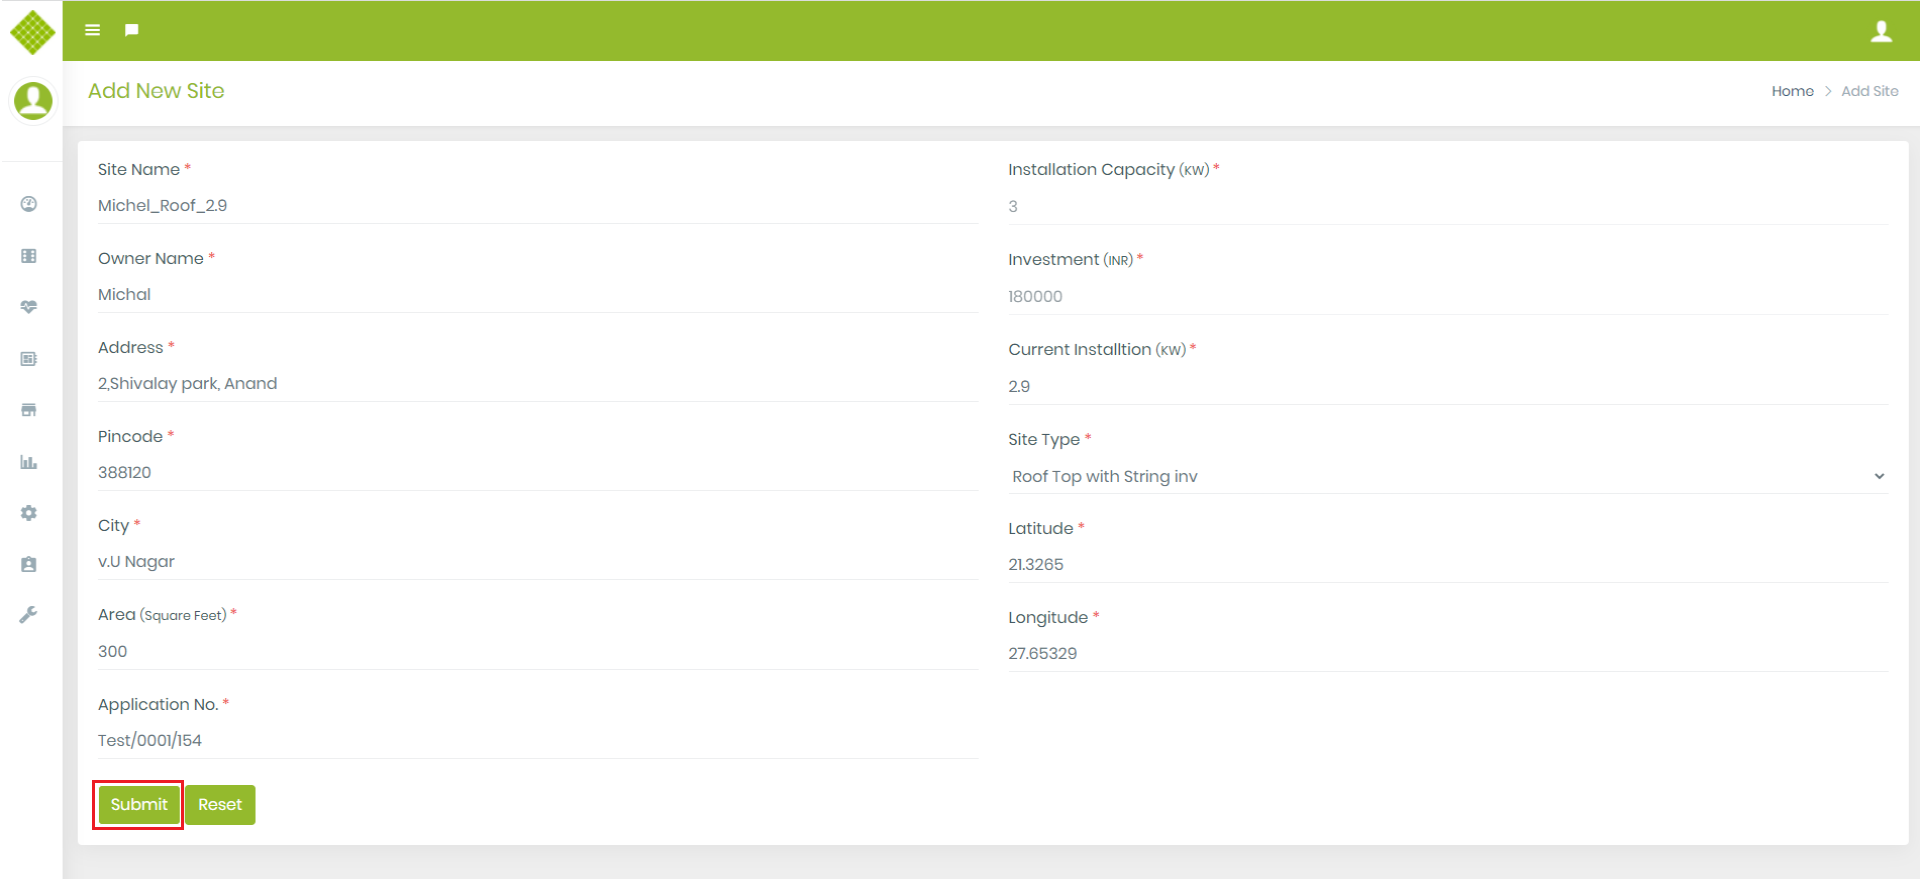Submit the new site form

click(x=139, y=805)
